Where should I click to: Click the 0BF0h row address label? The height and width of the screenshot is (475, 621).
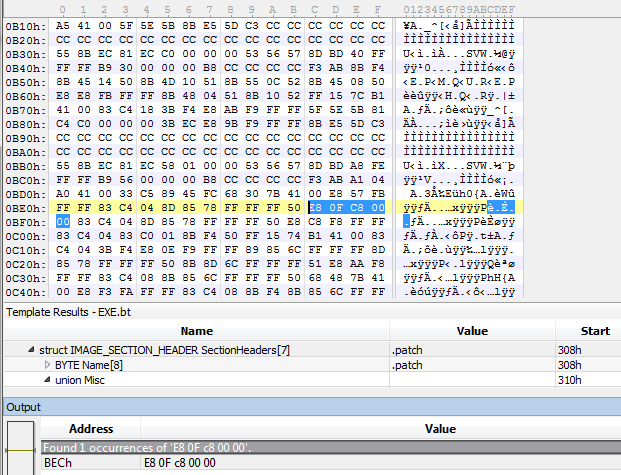point(26,222)
